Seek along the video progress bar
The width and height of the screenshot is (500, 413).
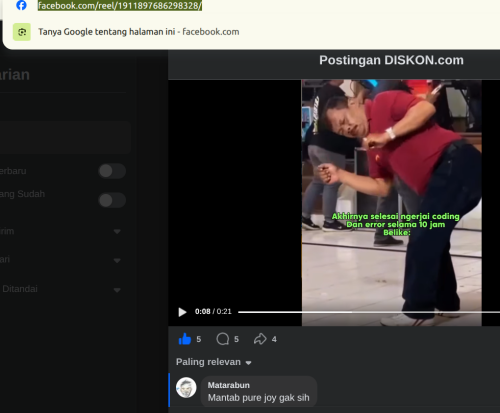point(369,312)
